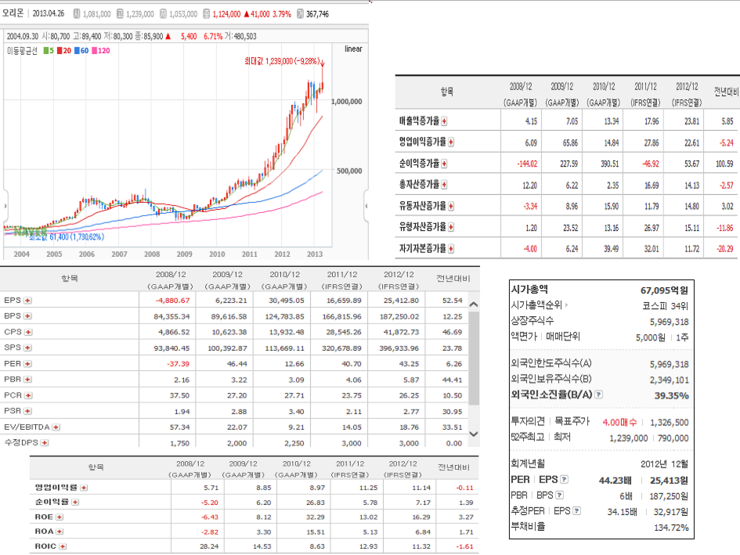Image resolution: width=740 pixels, height=555 pixels.
Task: Expand the 영업이익률 row chart
Action: [x=84, y=488]
